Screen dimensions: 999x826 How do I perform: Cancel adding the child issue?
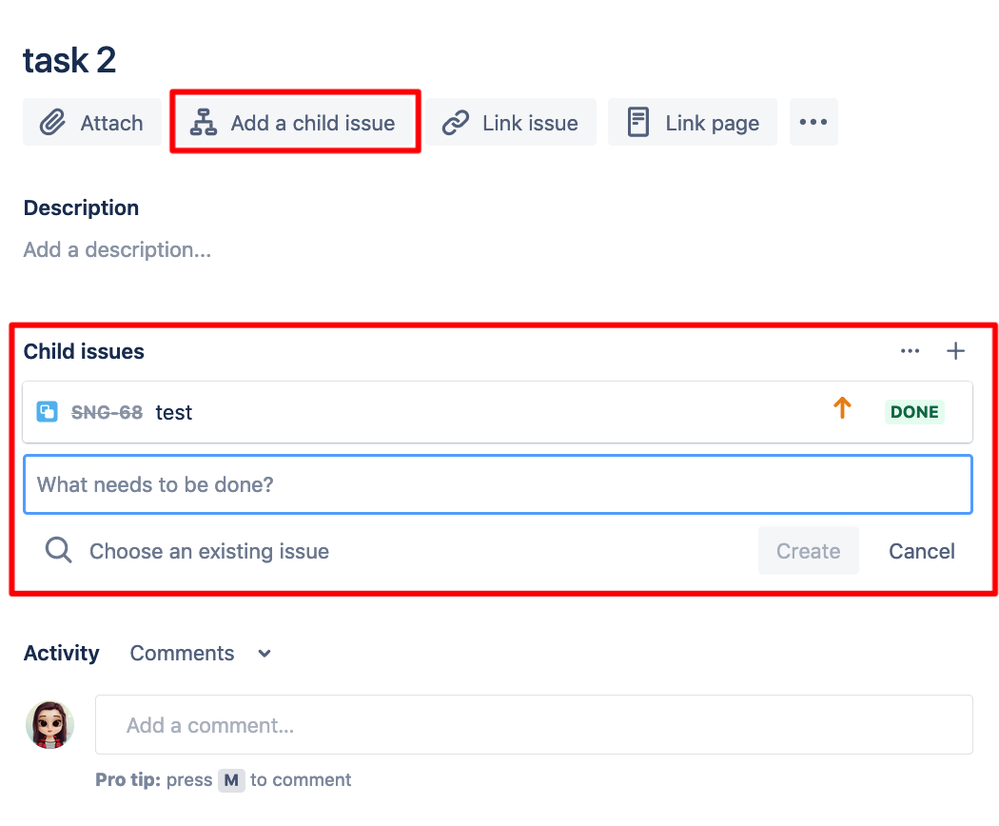click(920, 550)
